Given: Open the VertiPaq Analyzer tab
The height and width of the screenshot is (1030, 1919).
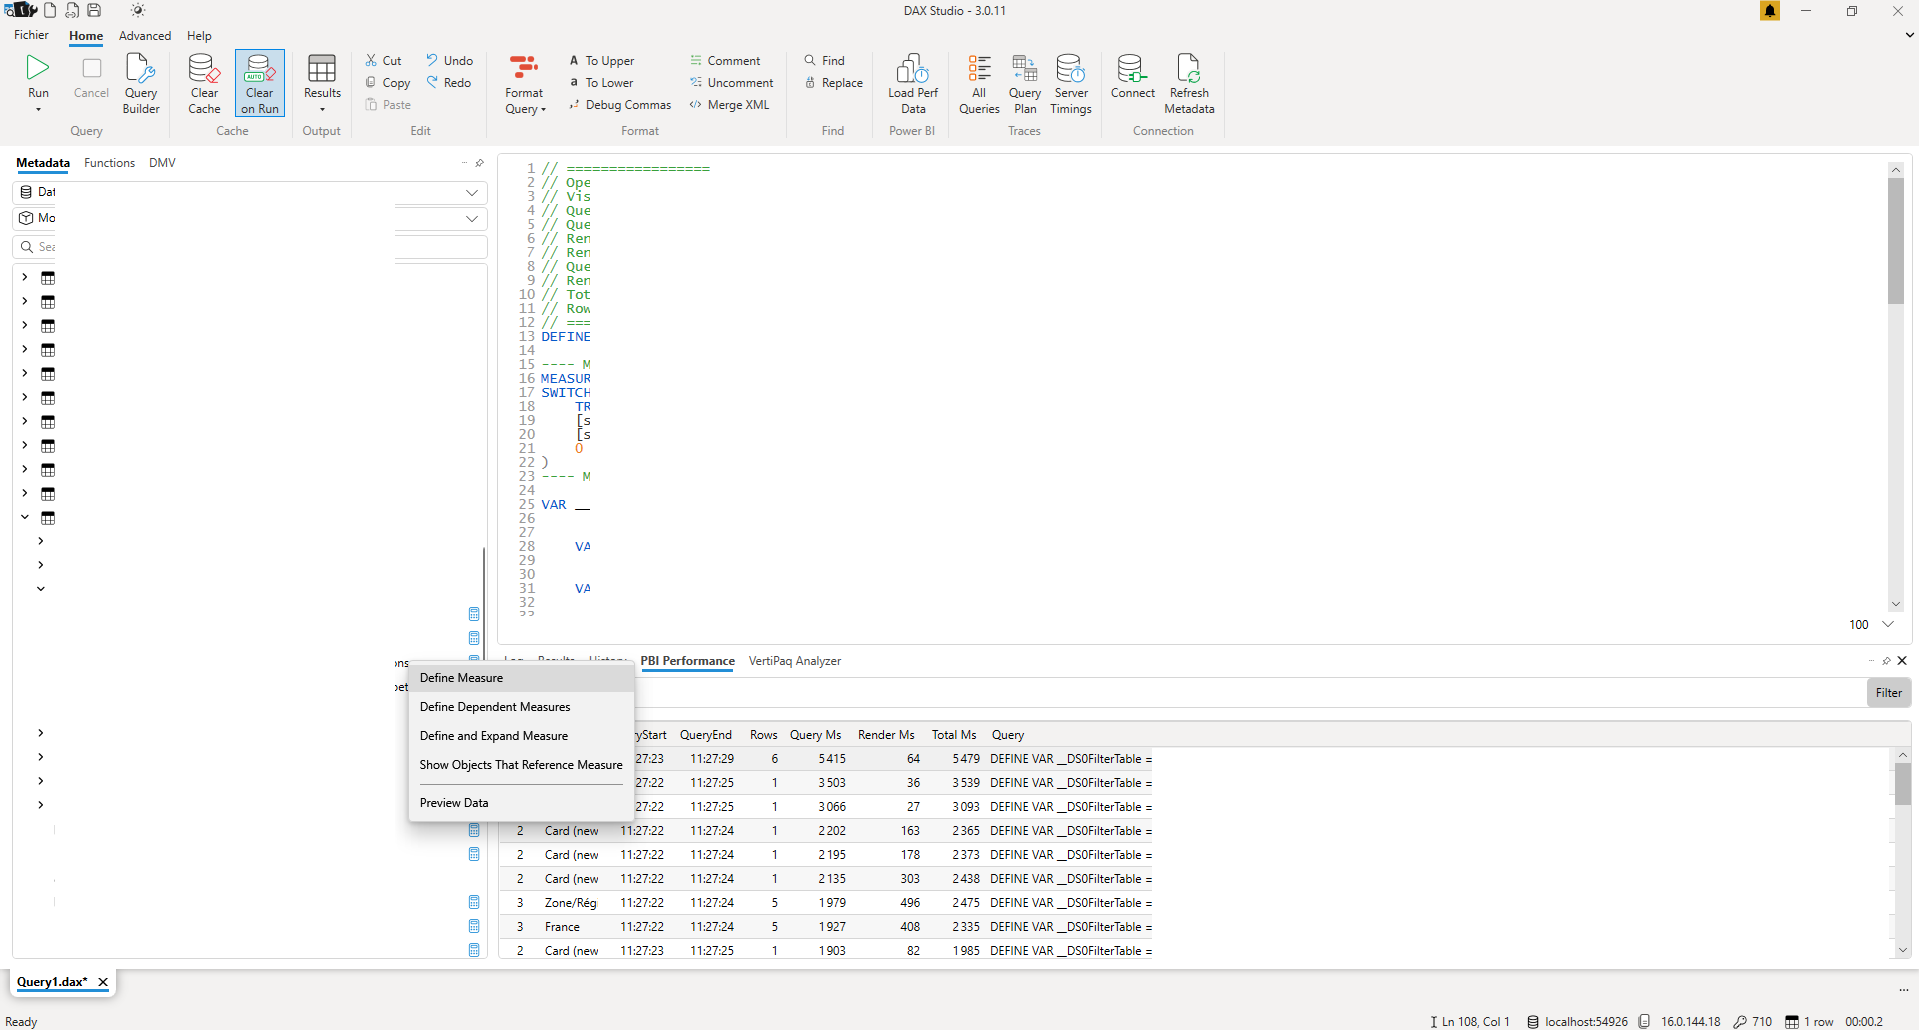Looking at the screenshot, I should 795,661.
